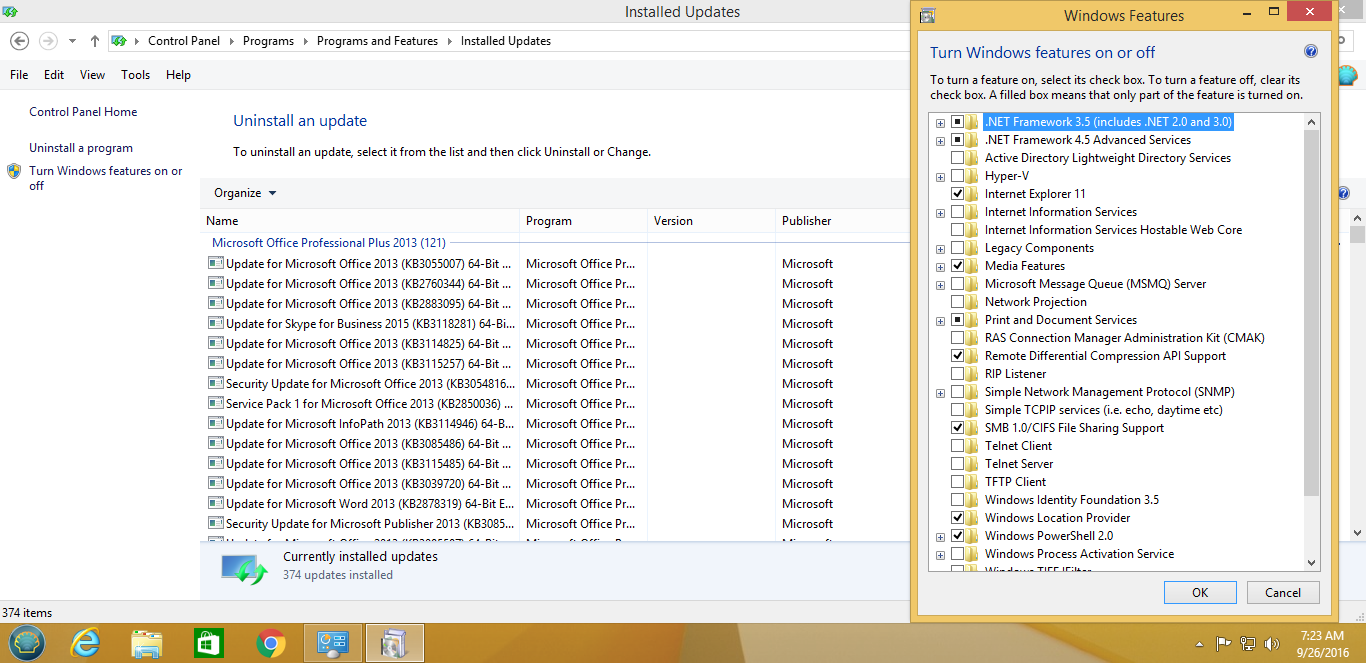This screenshot has width=1366, height=663.
Task: Click the Windows Features list scrollbar thumb
Action: [x=1312, y=311]
